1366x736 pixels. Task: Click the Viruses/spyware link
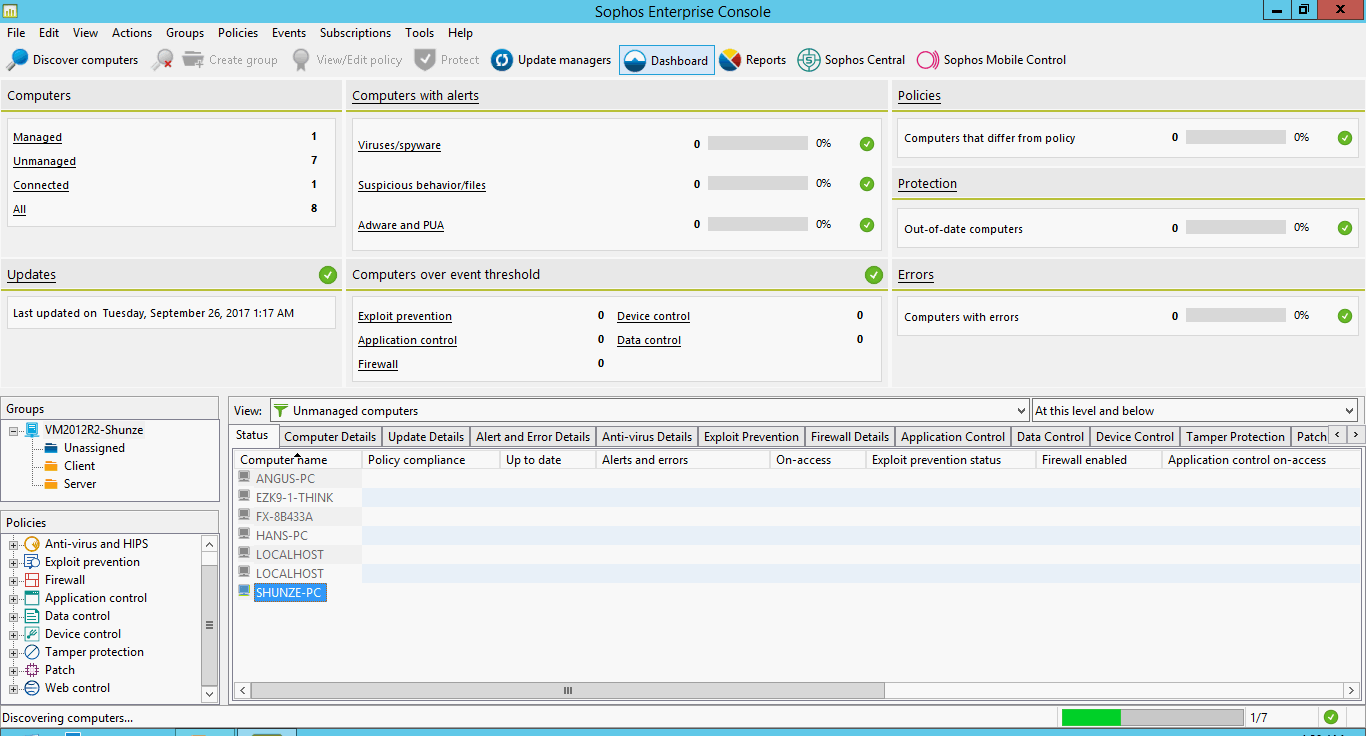coord(399,145)
